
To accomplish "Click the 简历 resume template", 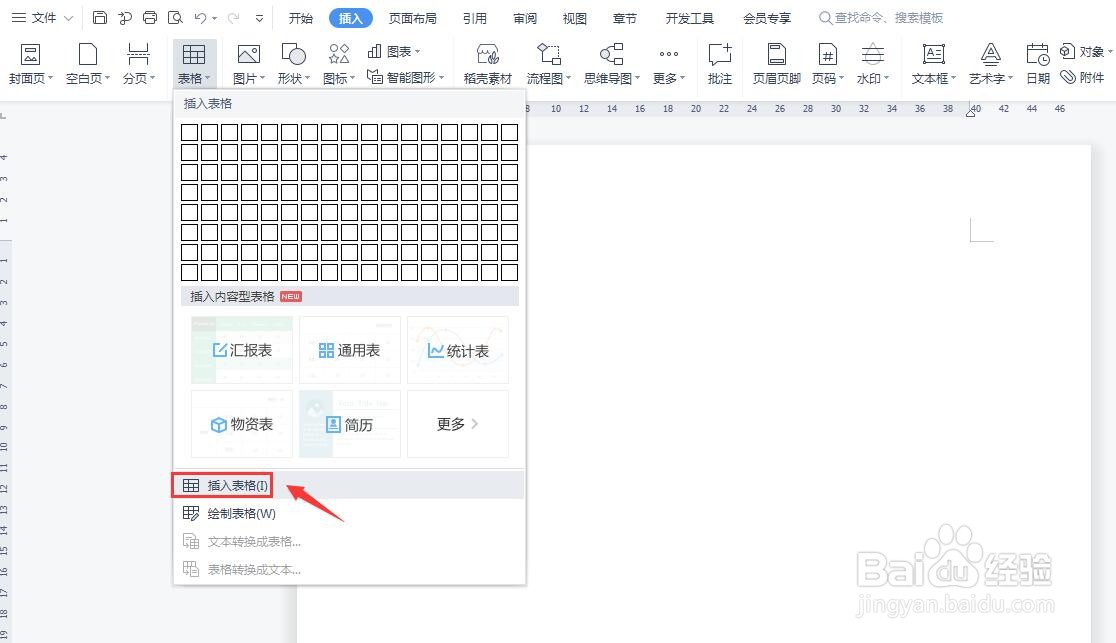I will 349,424.
